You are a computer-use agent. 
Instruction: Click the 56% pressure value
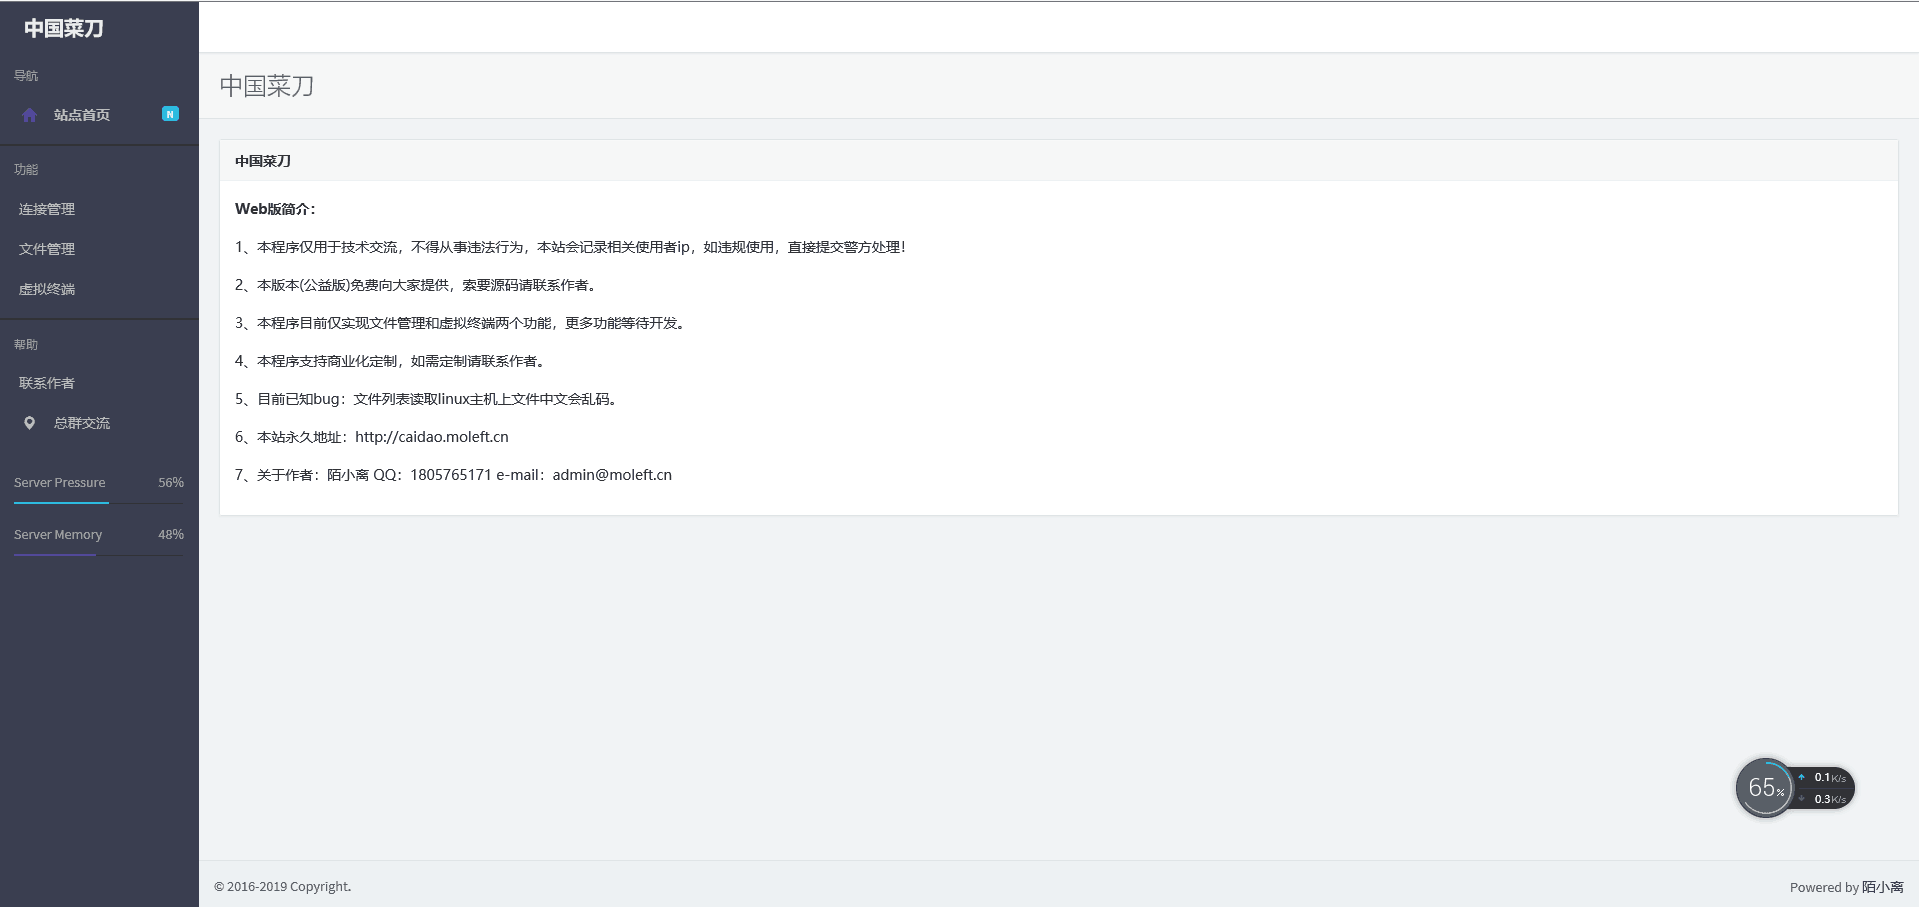(x=171, y=482)
